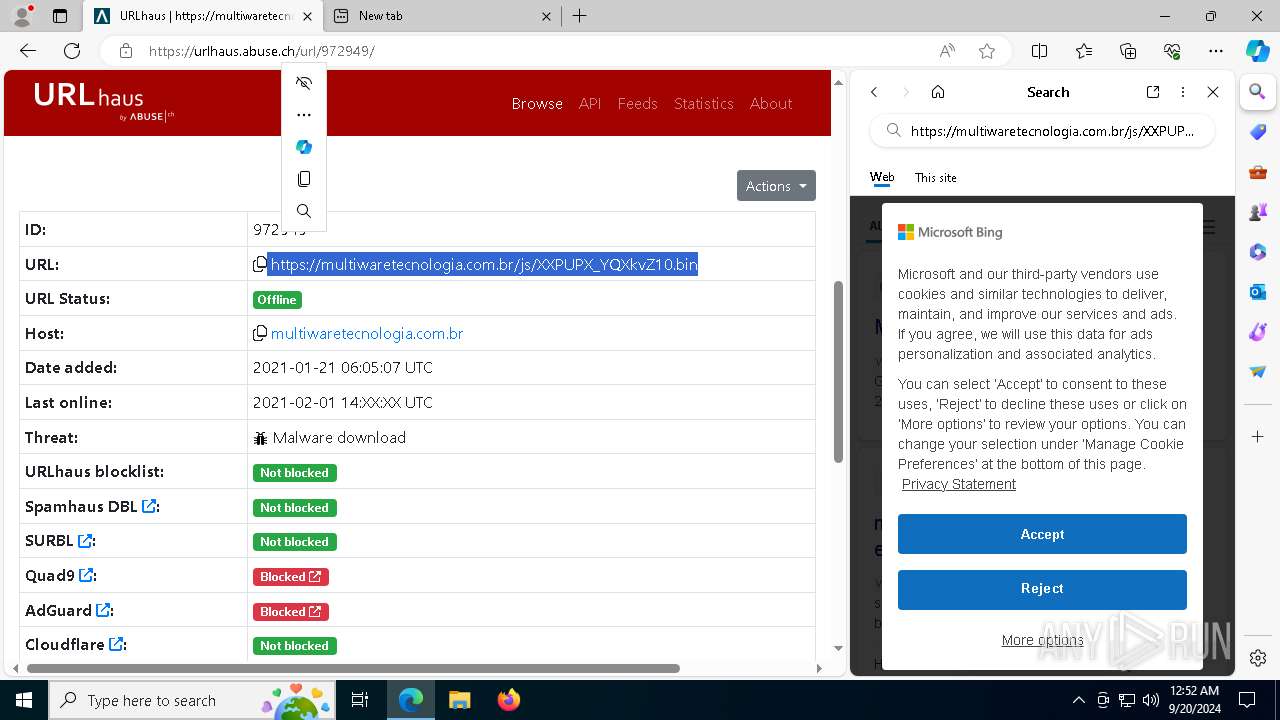The height and width of the screenshot is (720, 1280).
Task: Open Quad9 external link icon
Action: 87,576
